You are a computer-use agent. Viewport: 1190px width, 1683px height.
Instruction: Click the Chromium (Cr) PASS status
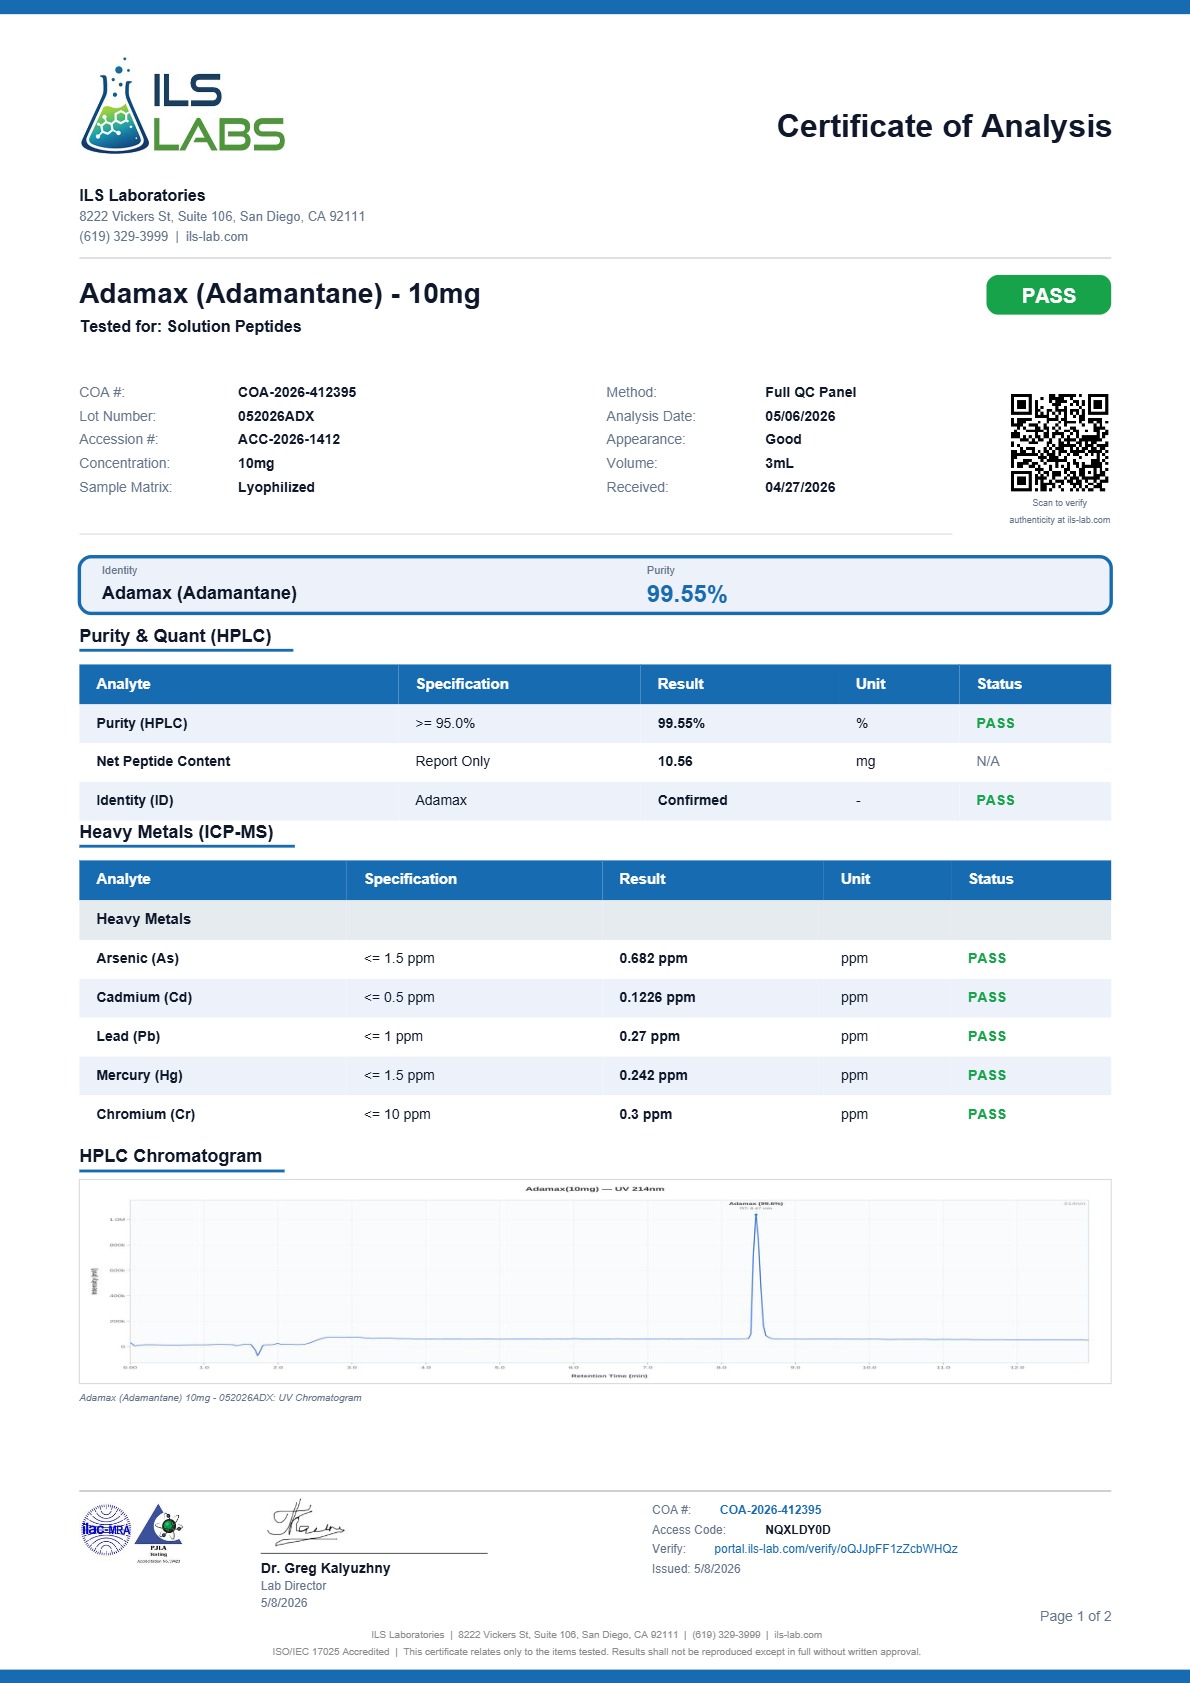pos(987,1114)
